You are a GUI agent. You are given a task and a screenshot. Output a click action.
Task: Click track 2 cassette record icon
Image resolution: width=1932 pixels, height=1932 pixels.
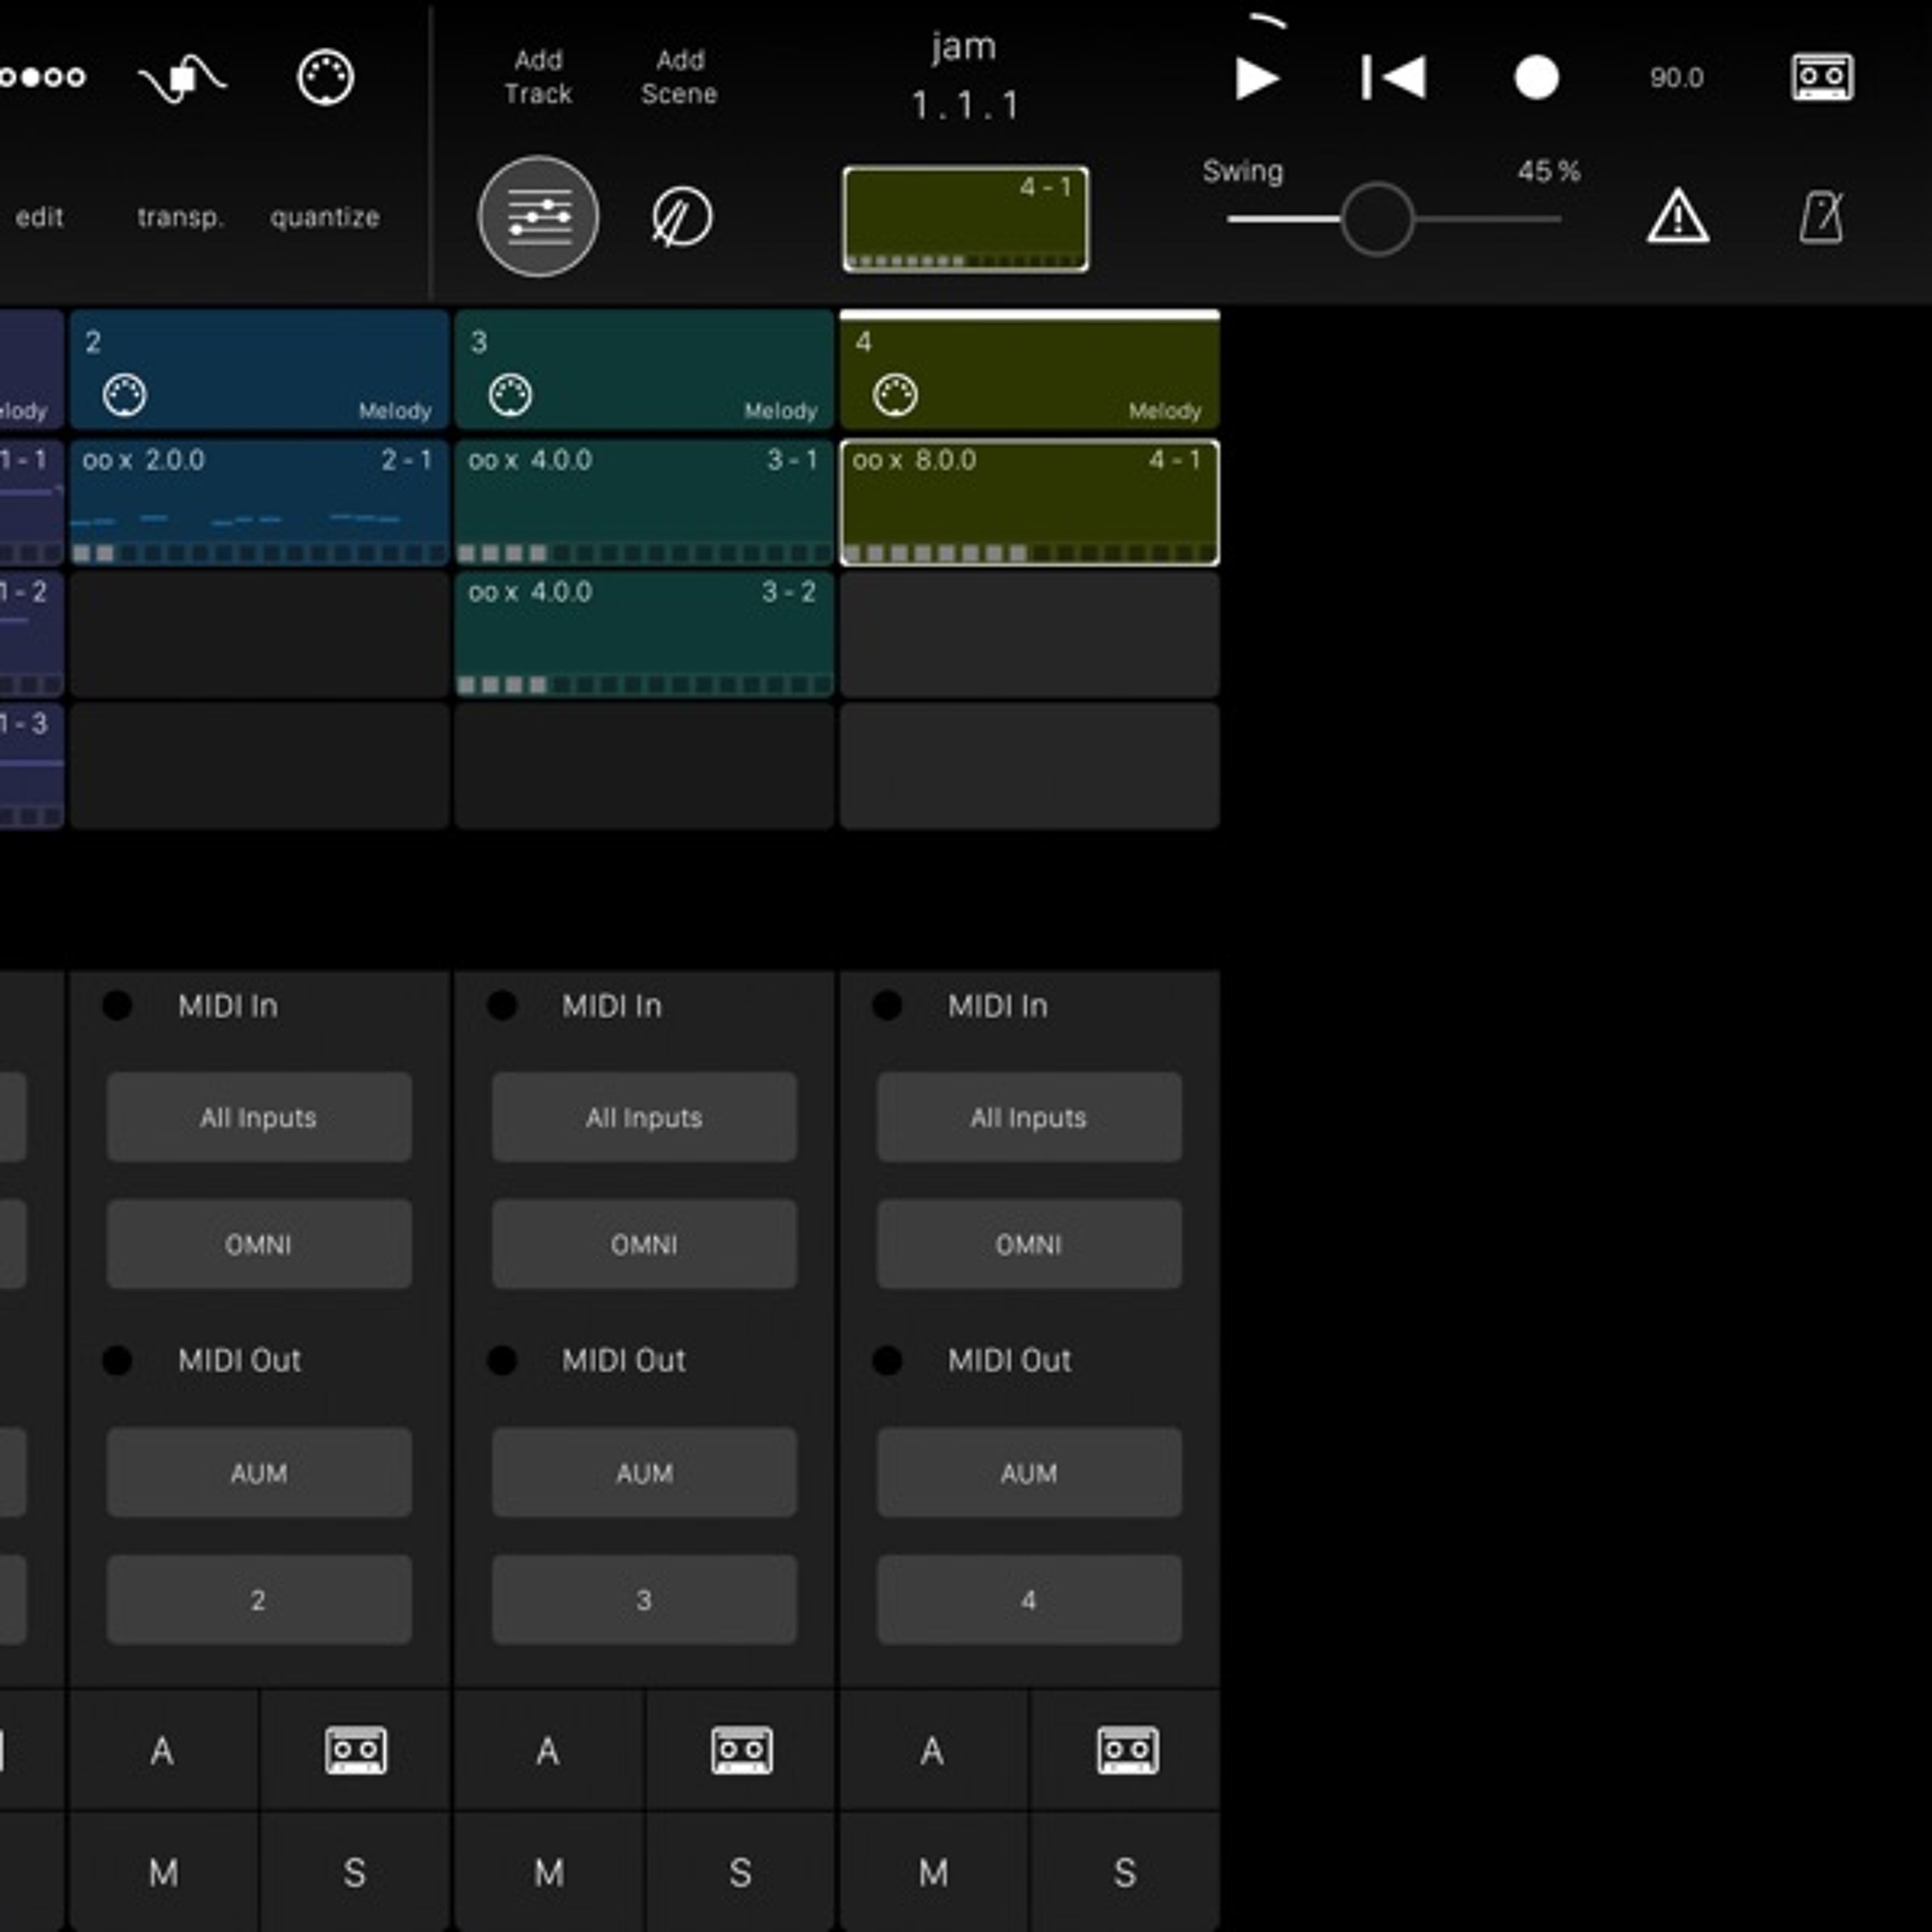pos(356,1750)
